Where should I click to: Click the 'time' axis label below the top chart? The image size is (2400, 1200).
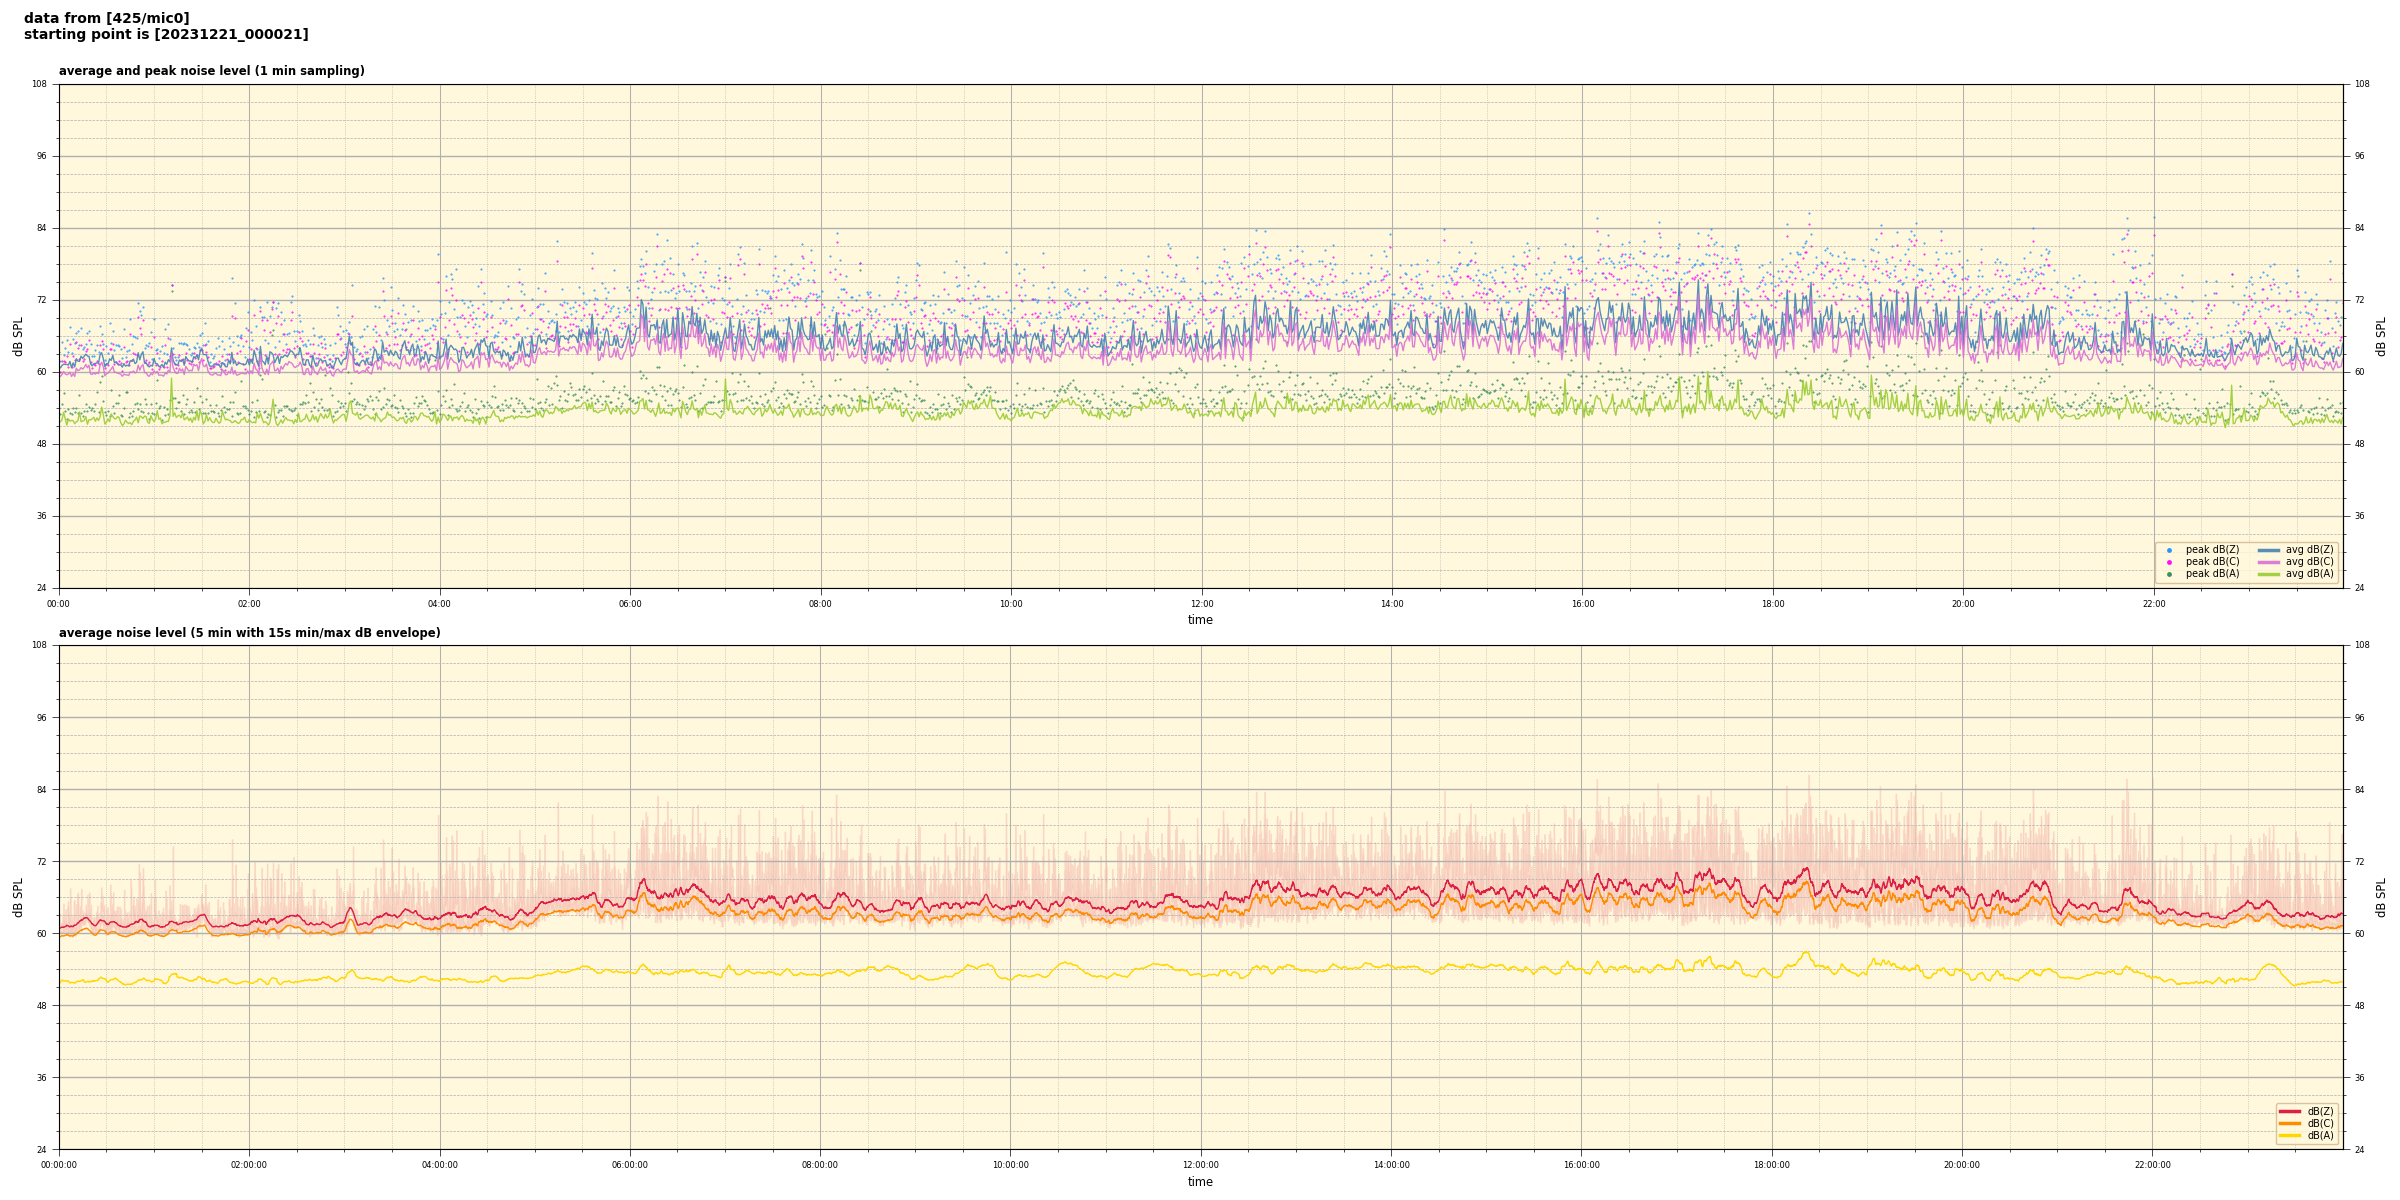click(1200, 620)
